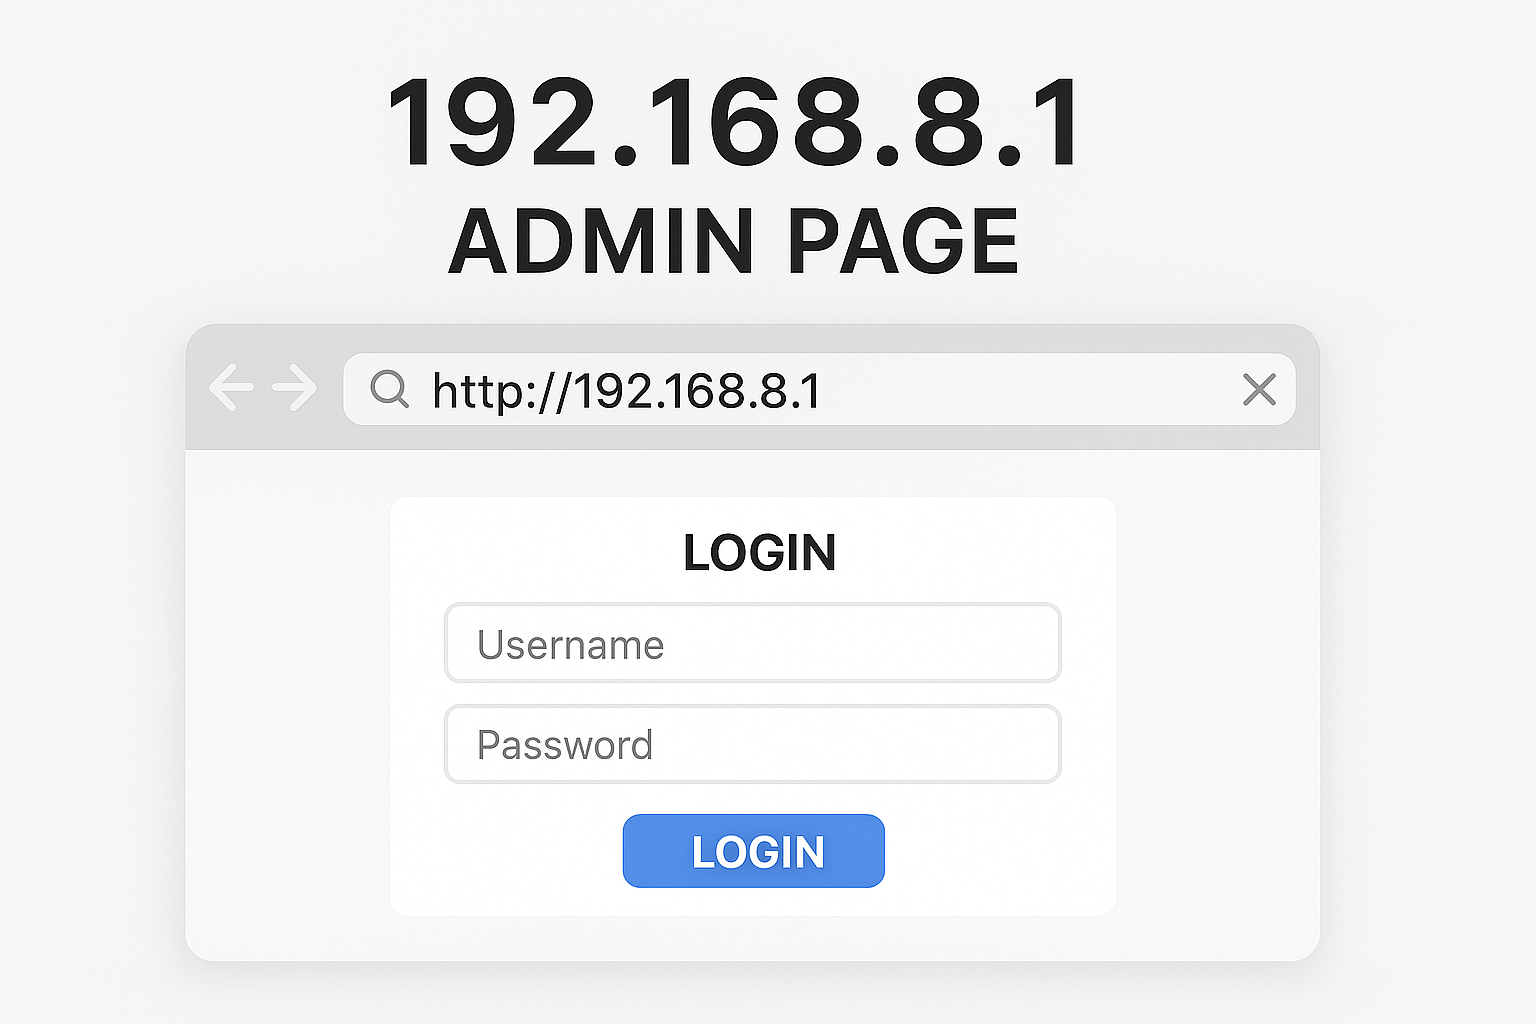
Task: Click the ADMIN PAGE title text
Action: (x=733, y=238)
